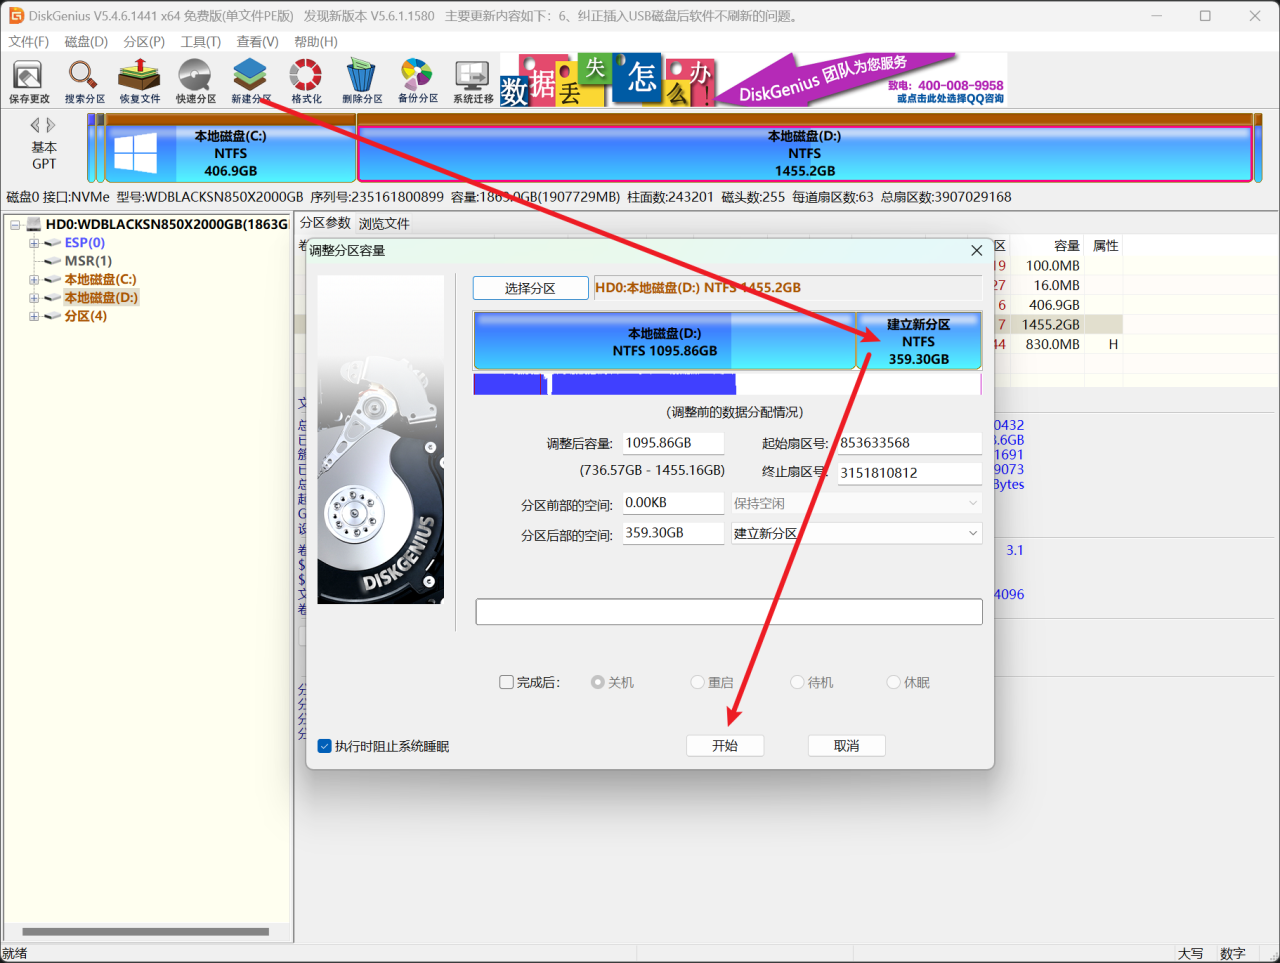Click the 调整后容量 input field
1280x963 pixels.
(x=672, y=443)
